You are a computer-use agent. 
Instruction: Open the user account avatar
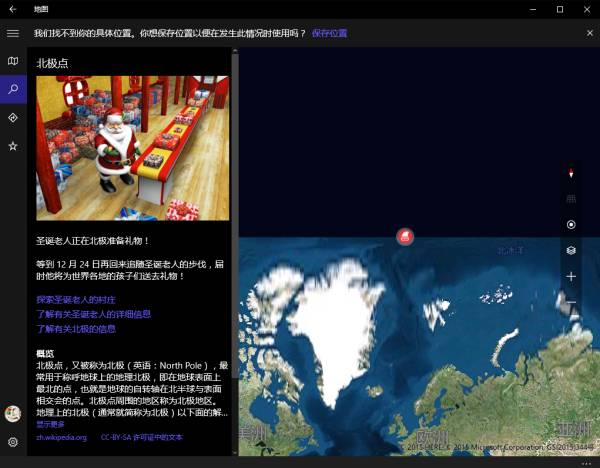(13, 414)
